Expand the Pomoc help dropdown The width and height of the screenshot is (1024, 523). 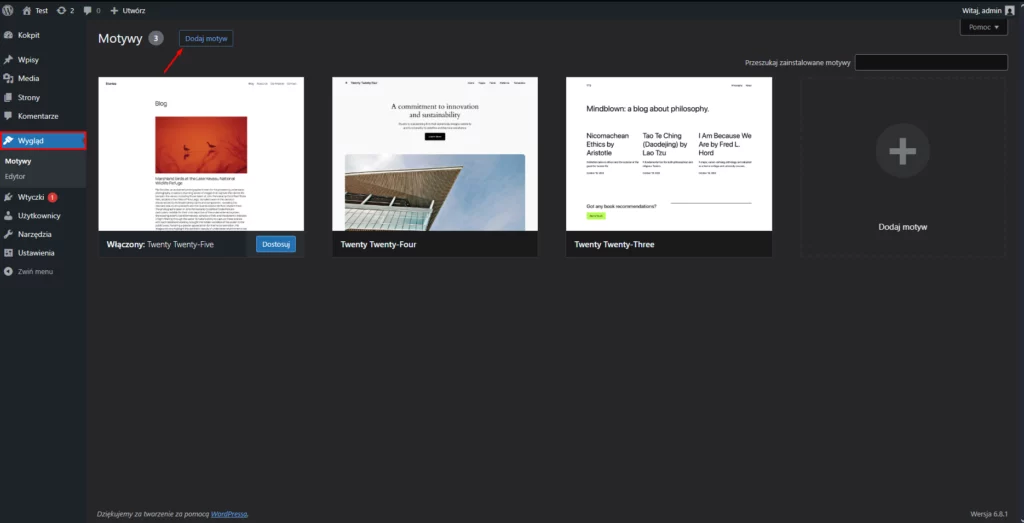[984, 27]
